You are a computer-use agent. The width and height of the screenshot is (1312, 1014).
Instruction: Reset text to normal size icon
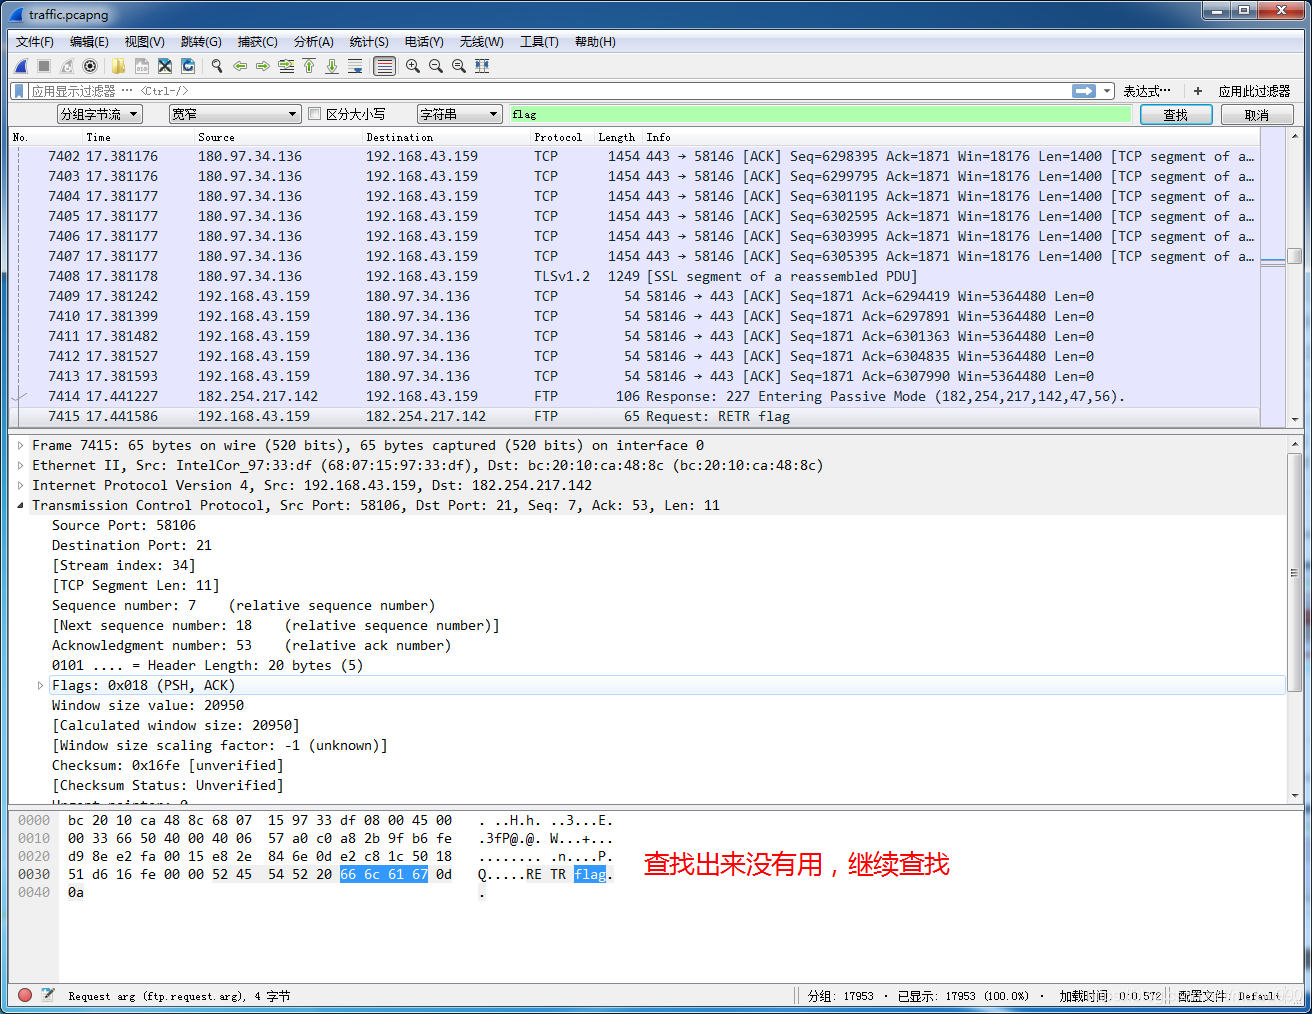point(459,66)
